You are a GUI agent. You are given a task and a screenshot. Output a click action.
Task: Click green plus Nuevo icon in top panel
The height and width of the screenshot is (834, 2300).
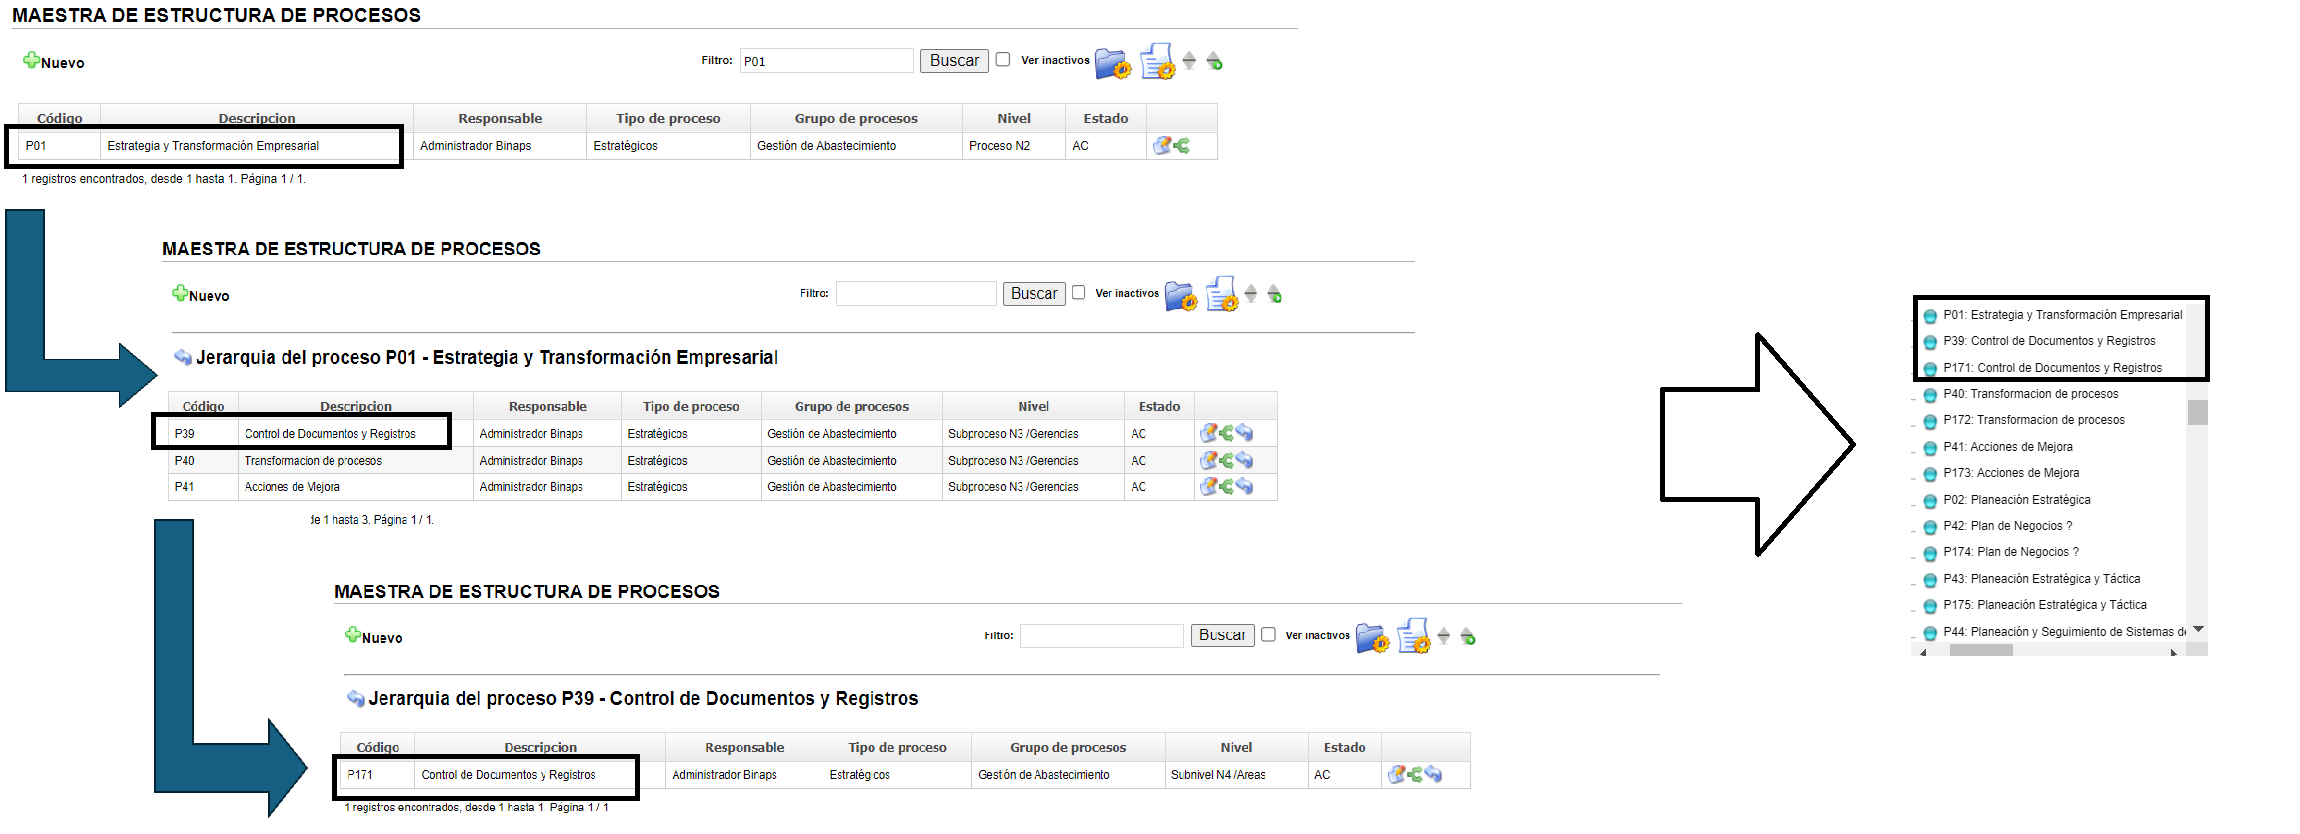tap(32, 61)
